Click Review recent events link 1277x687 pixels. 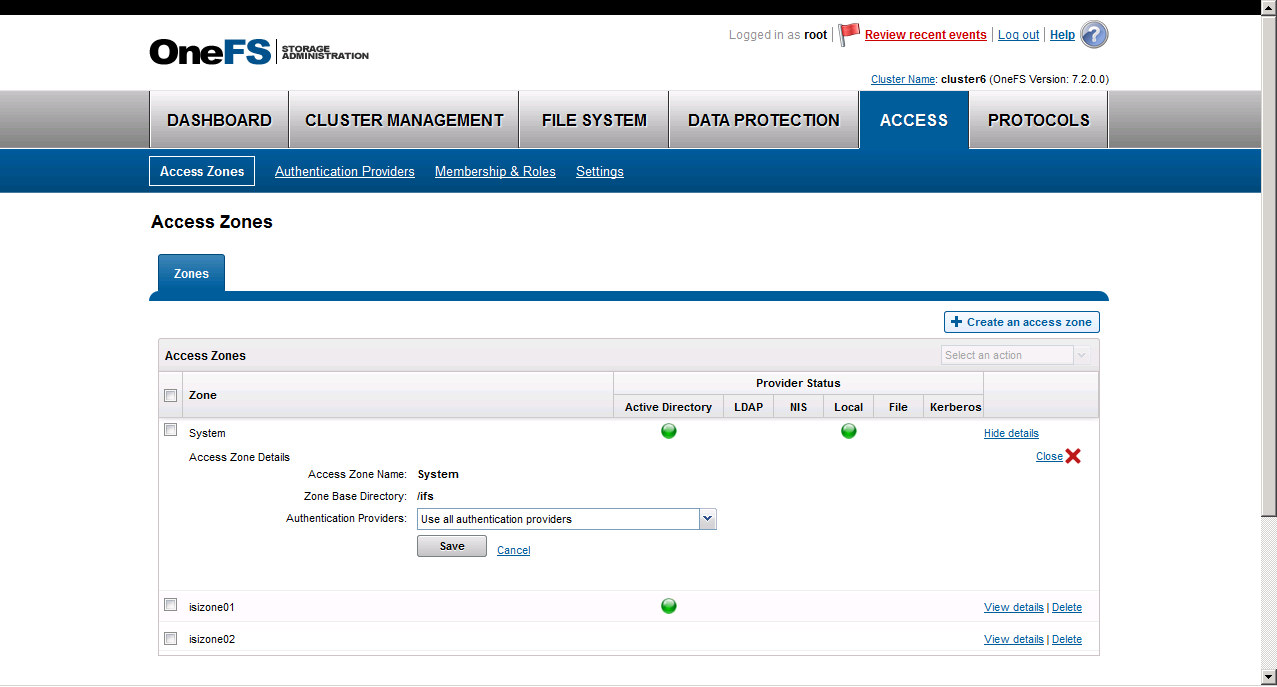(x=926, y=35)
